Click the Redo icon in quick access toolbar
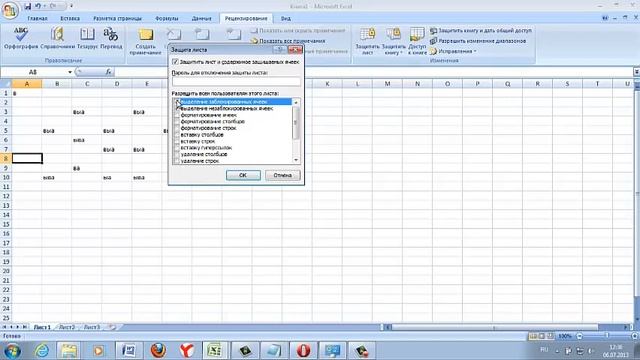This screenshot has width=640, height=360. tap(53, 6)
